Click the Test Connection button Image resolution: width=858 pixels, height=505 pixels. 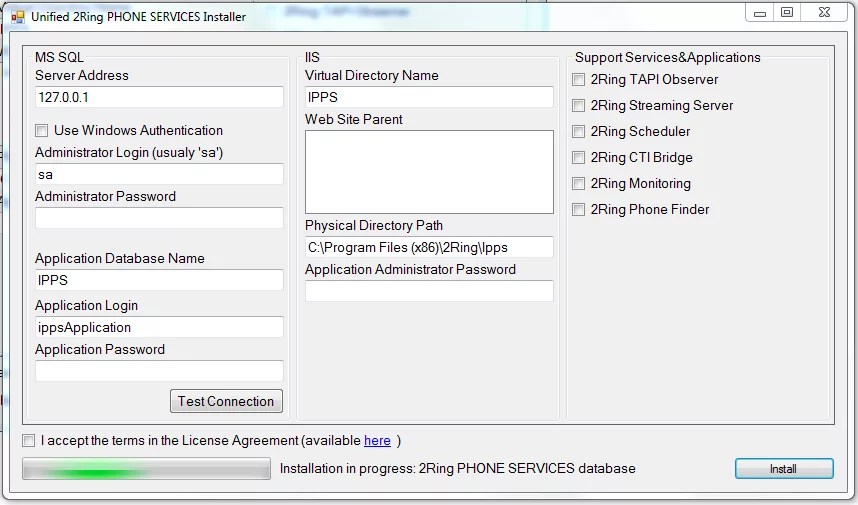pyautogui.click(x=226, y=401)
